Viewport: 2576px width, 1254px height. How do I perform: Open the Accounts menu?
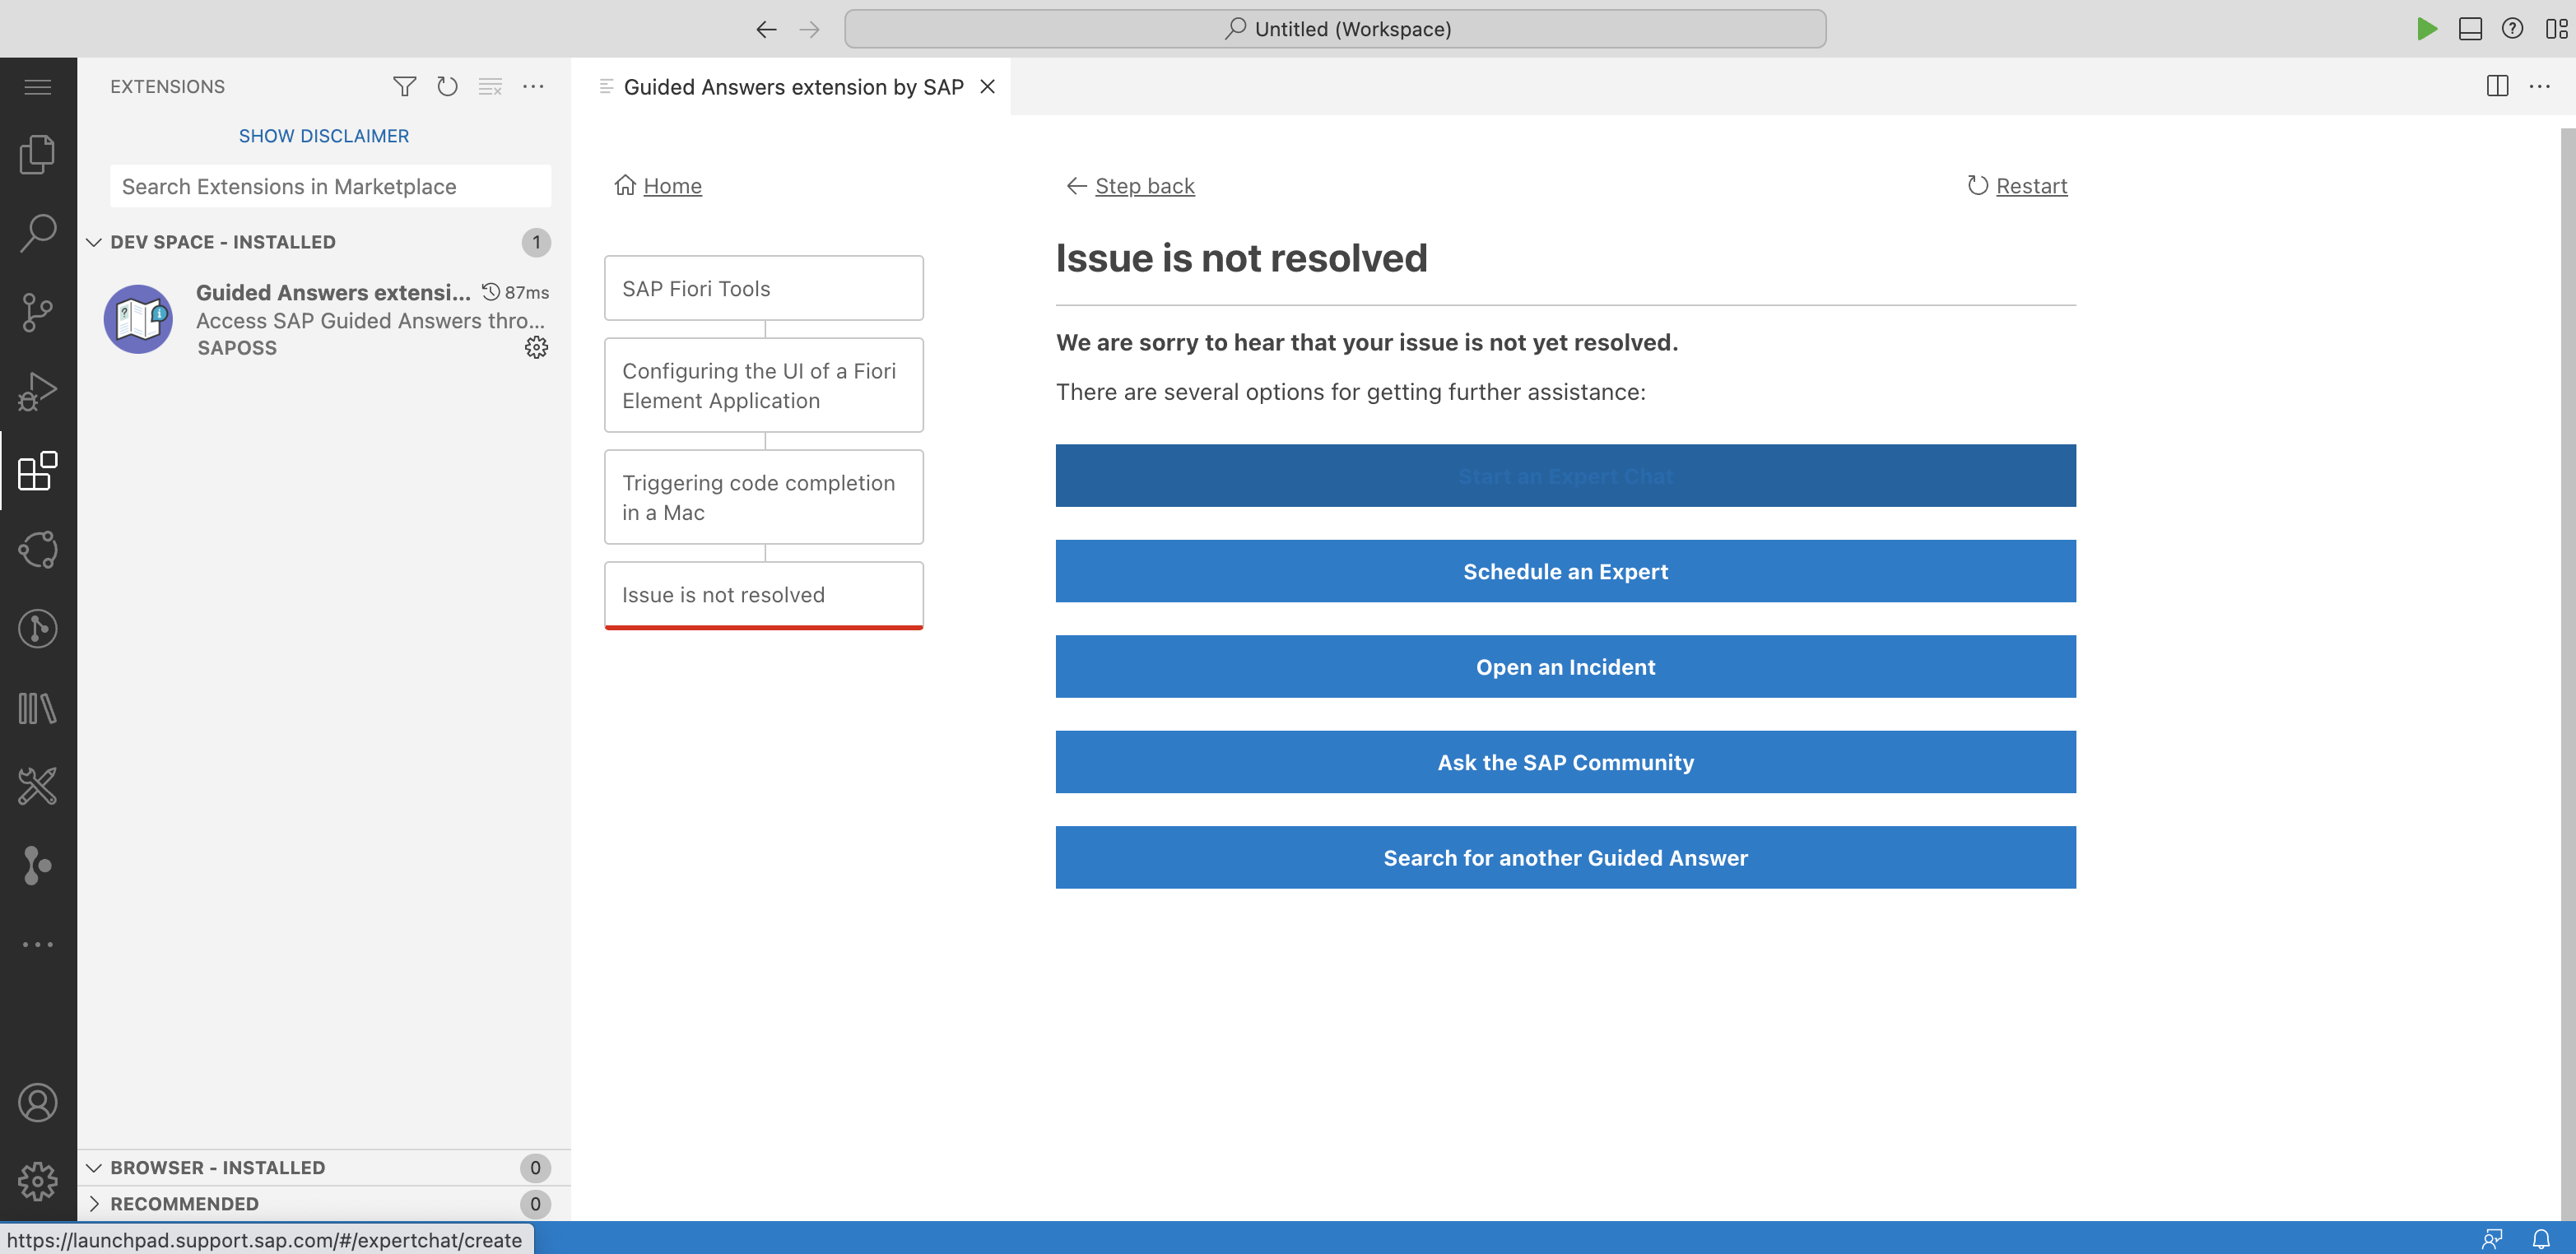pyautogui.click(x=38, y=1102)
